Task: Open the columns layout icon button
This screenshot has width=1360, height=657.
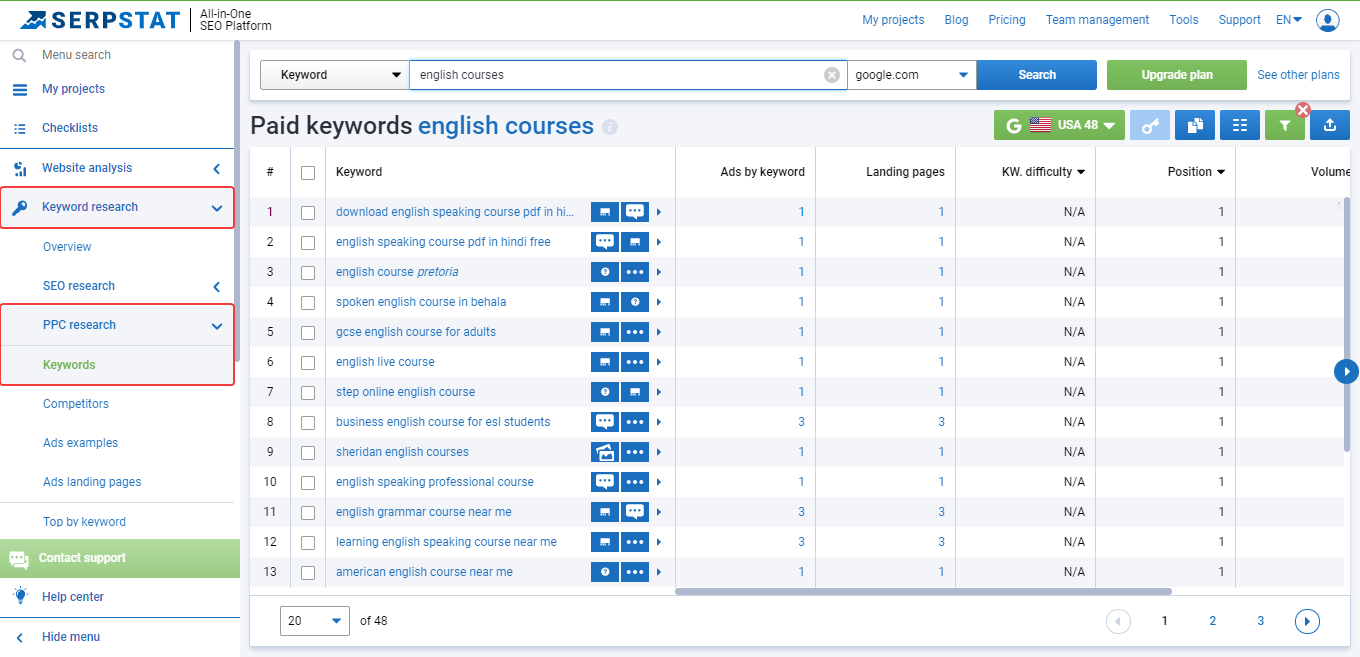Action: (1240, 125)
